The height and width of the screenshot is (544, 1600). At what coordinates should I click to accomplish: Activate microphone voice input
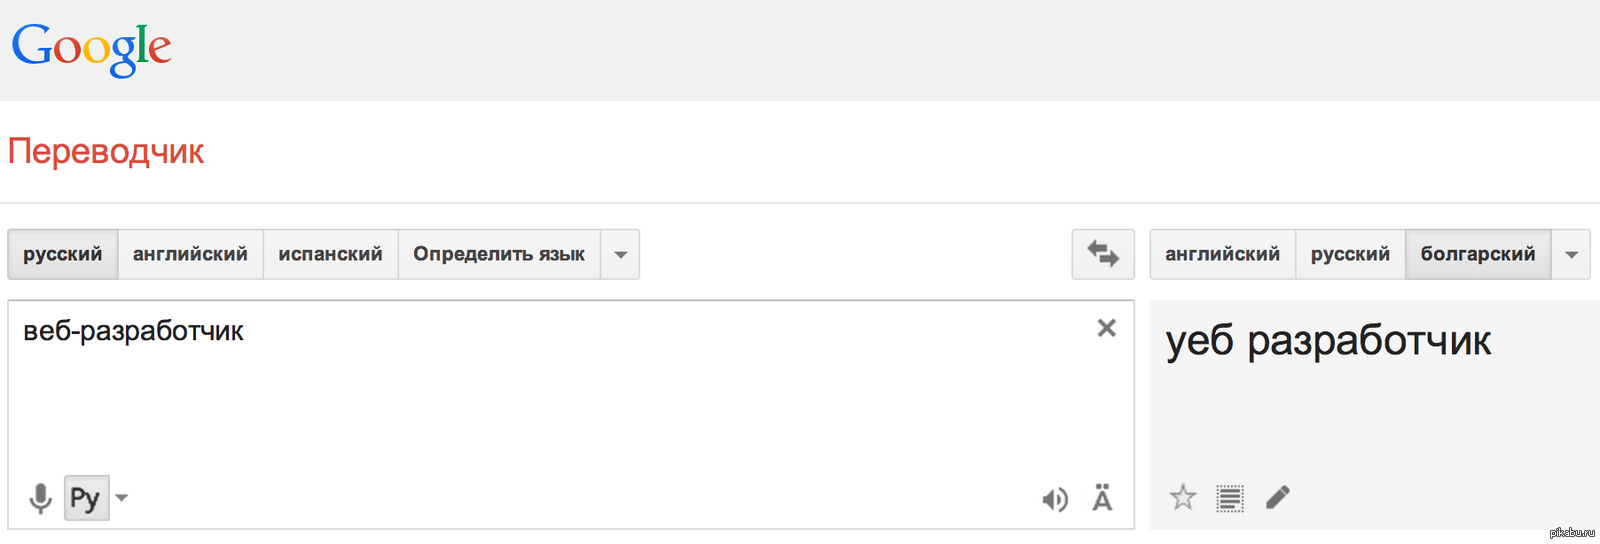40,498
